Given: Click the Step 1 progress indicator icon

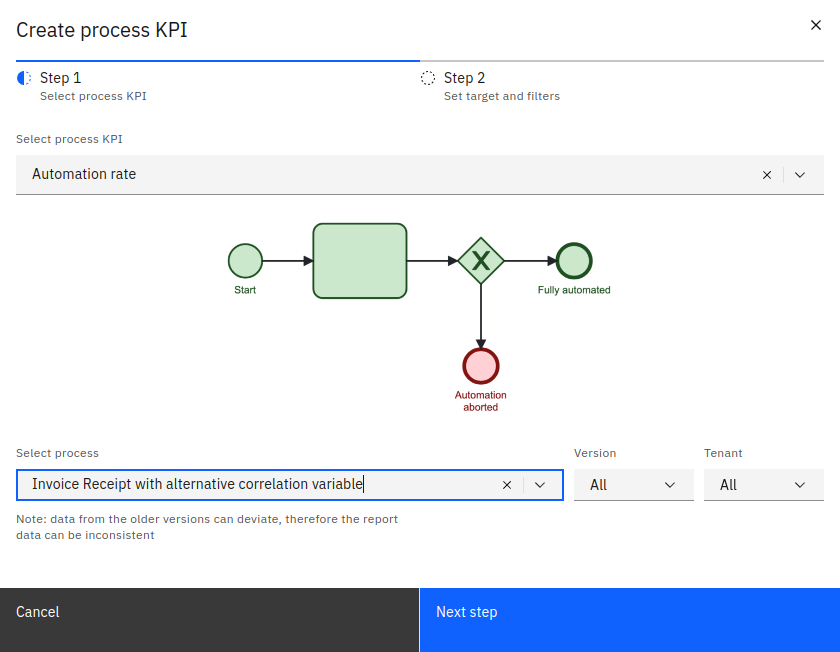Looking at the screenshot, I should pos(24,77).
